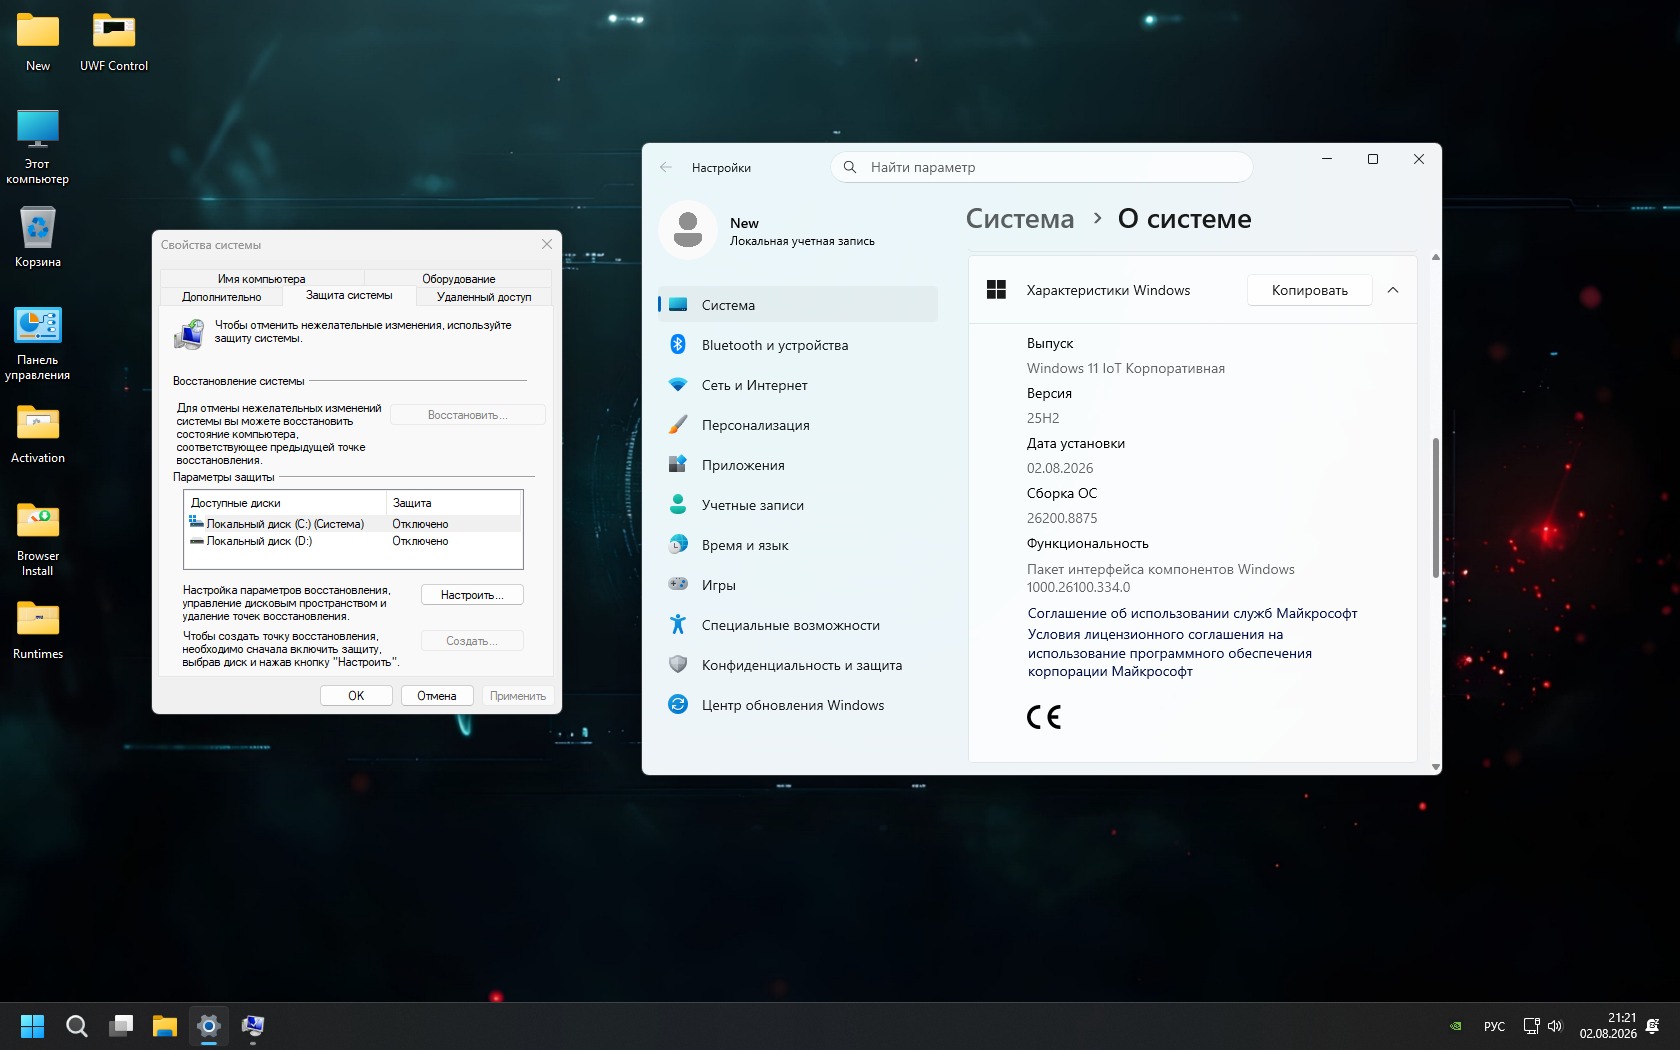The height and width of the screenshot is (1050, 1680).
Task: Select the Browser Install folder icon
Action: (38, 539)
